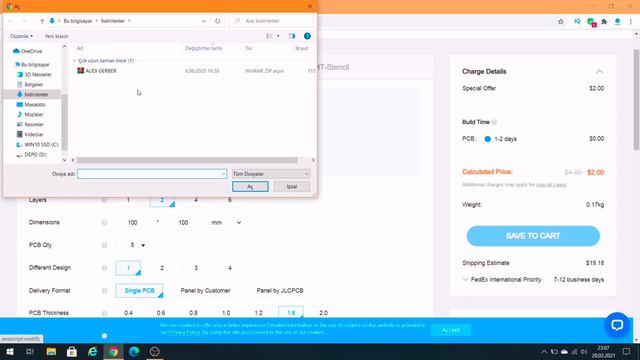Image resolution: width=640 pixels, height=360 pixels.
Task: Click the Dimensions info help icon
Action: click(104, 222)
